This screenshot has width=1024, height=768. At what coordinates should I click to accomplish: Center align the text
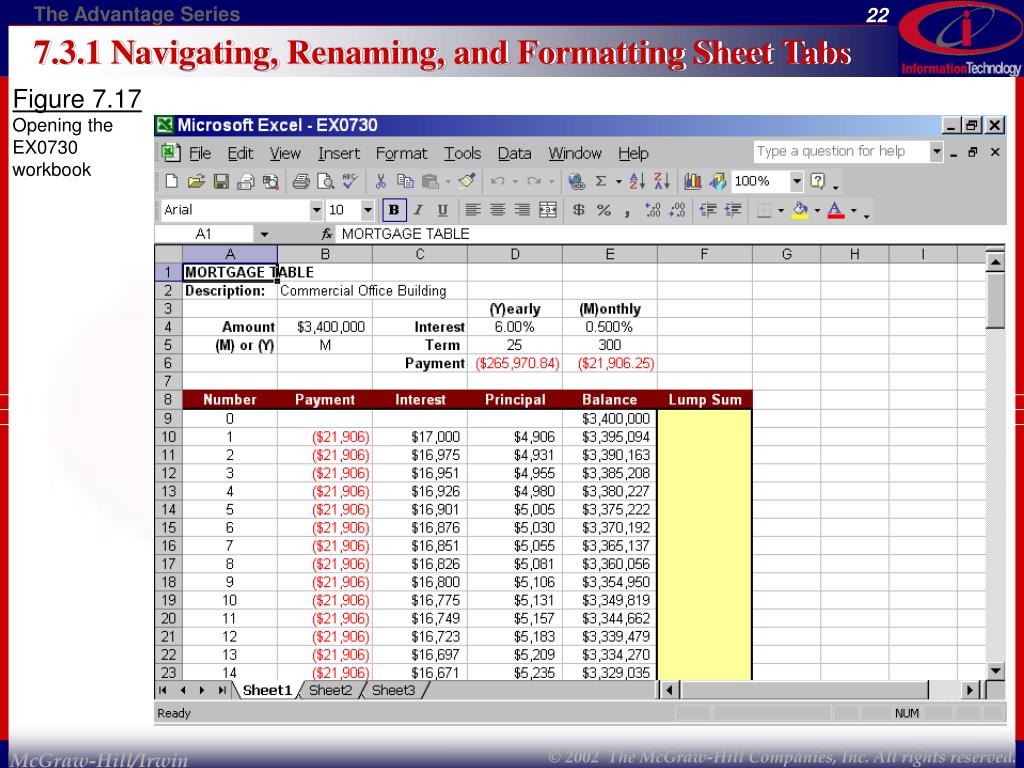pyautogui.click(x=498, y=210)
